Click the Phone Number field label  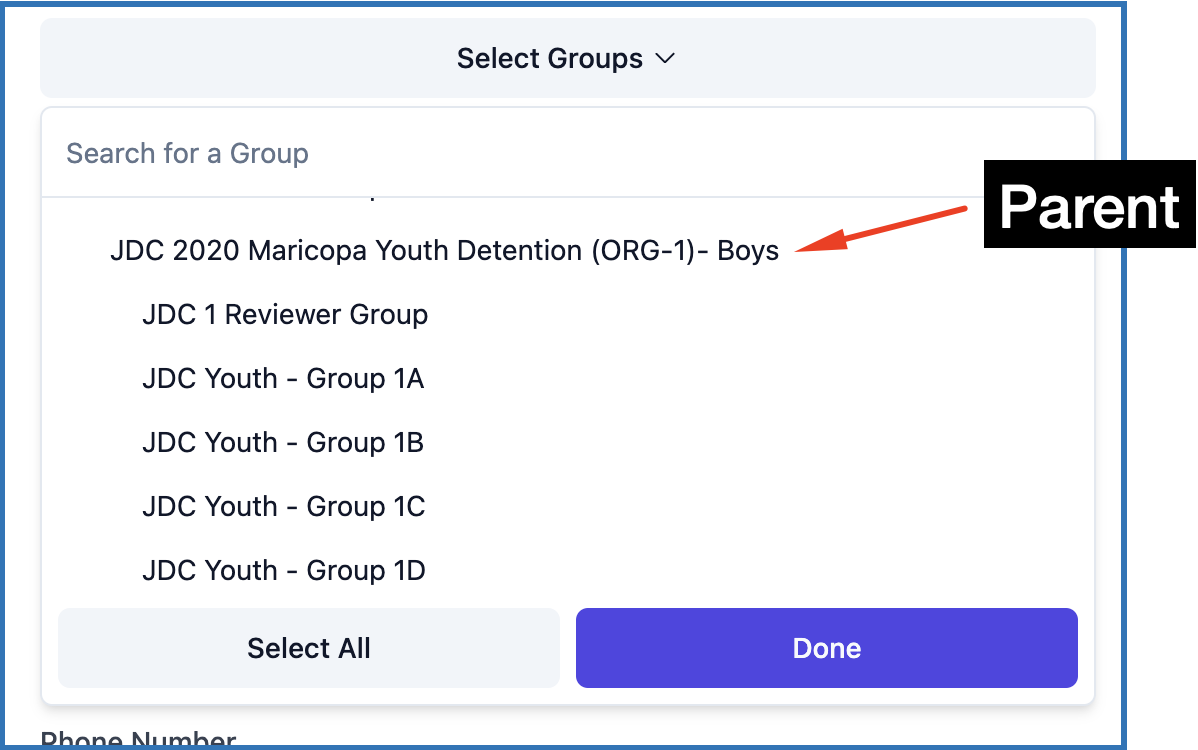(x=138, y=741)
